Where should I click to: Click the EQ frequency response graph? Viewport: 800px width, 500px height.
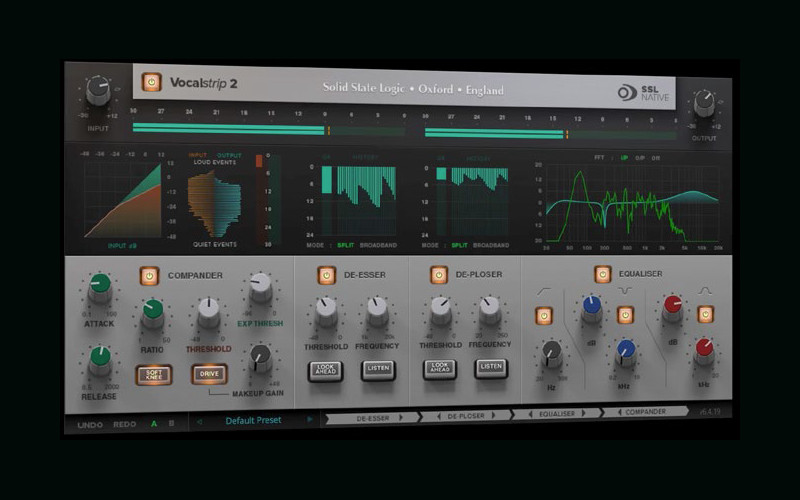pyautogui.click(x=633, y=203)
